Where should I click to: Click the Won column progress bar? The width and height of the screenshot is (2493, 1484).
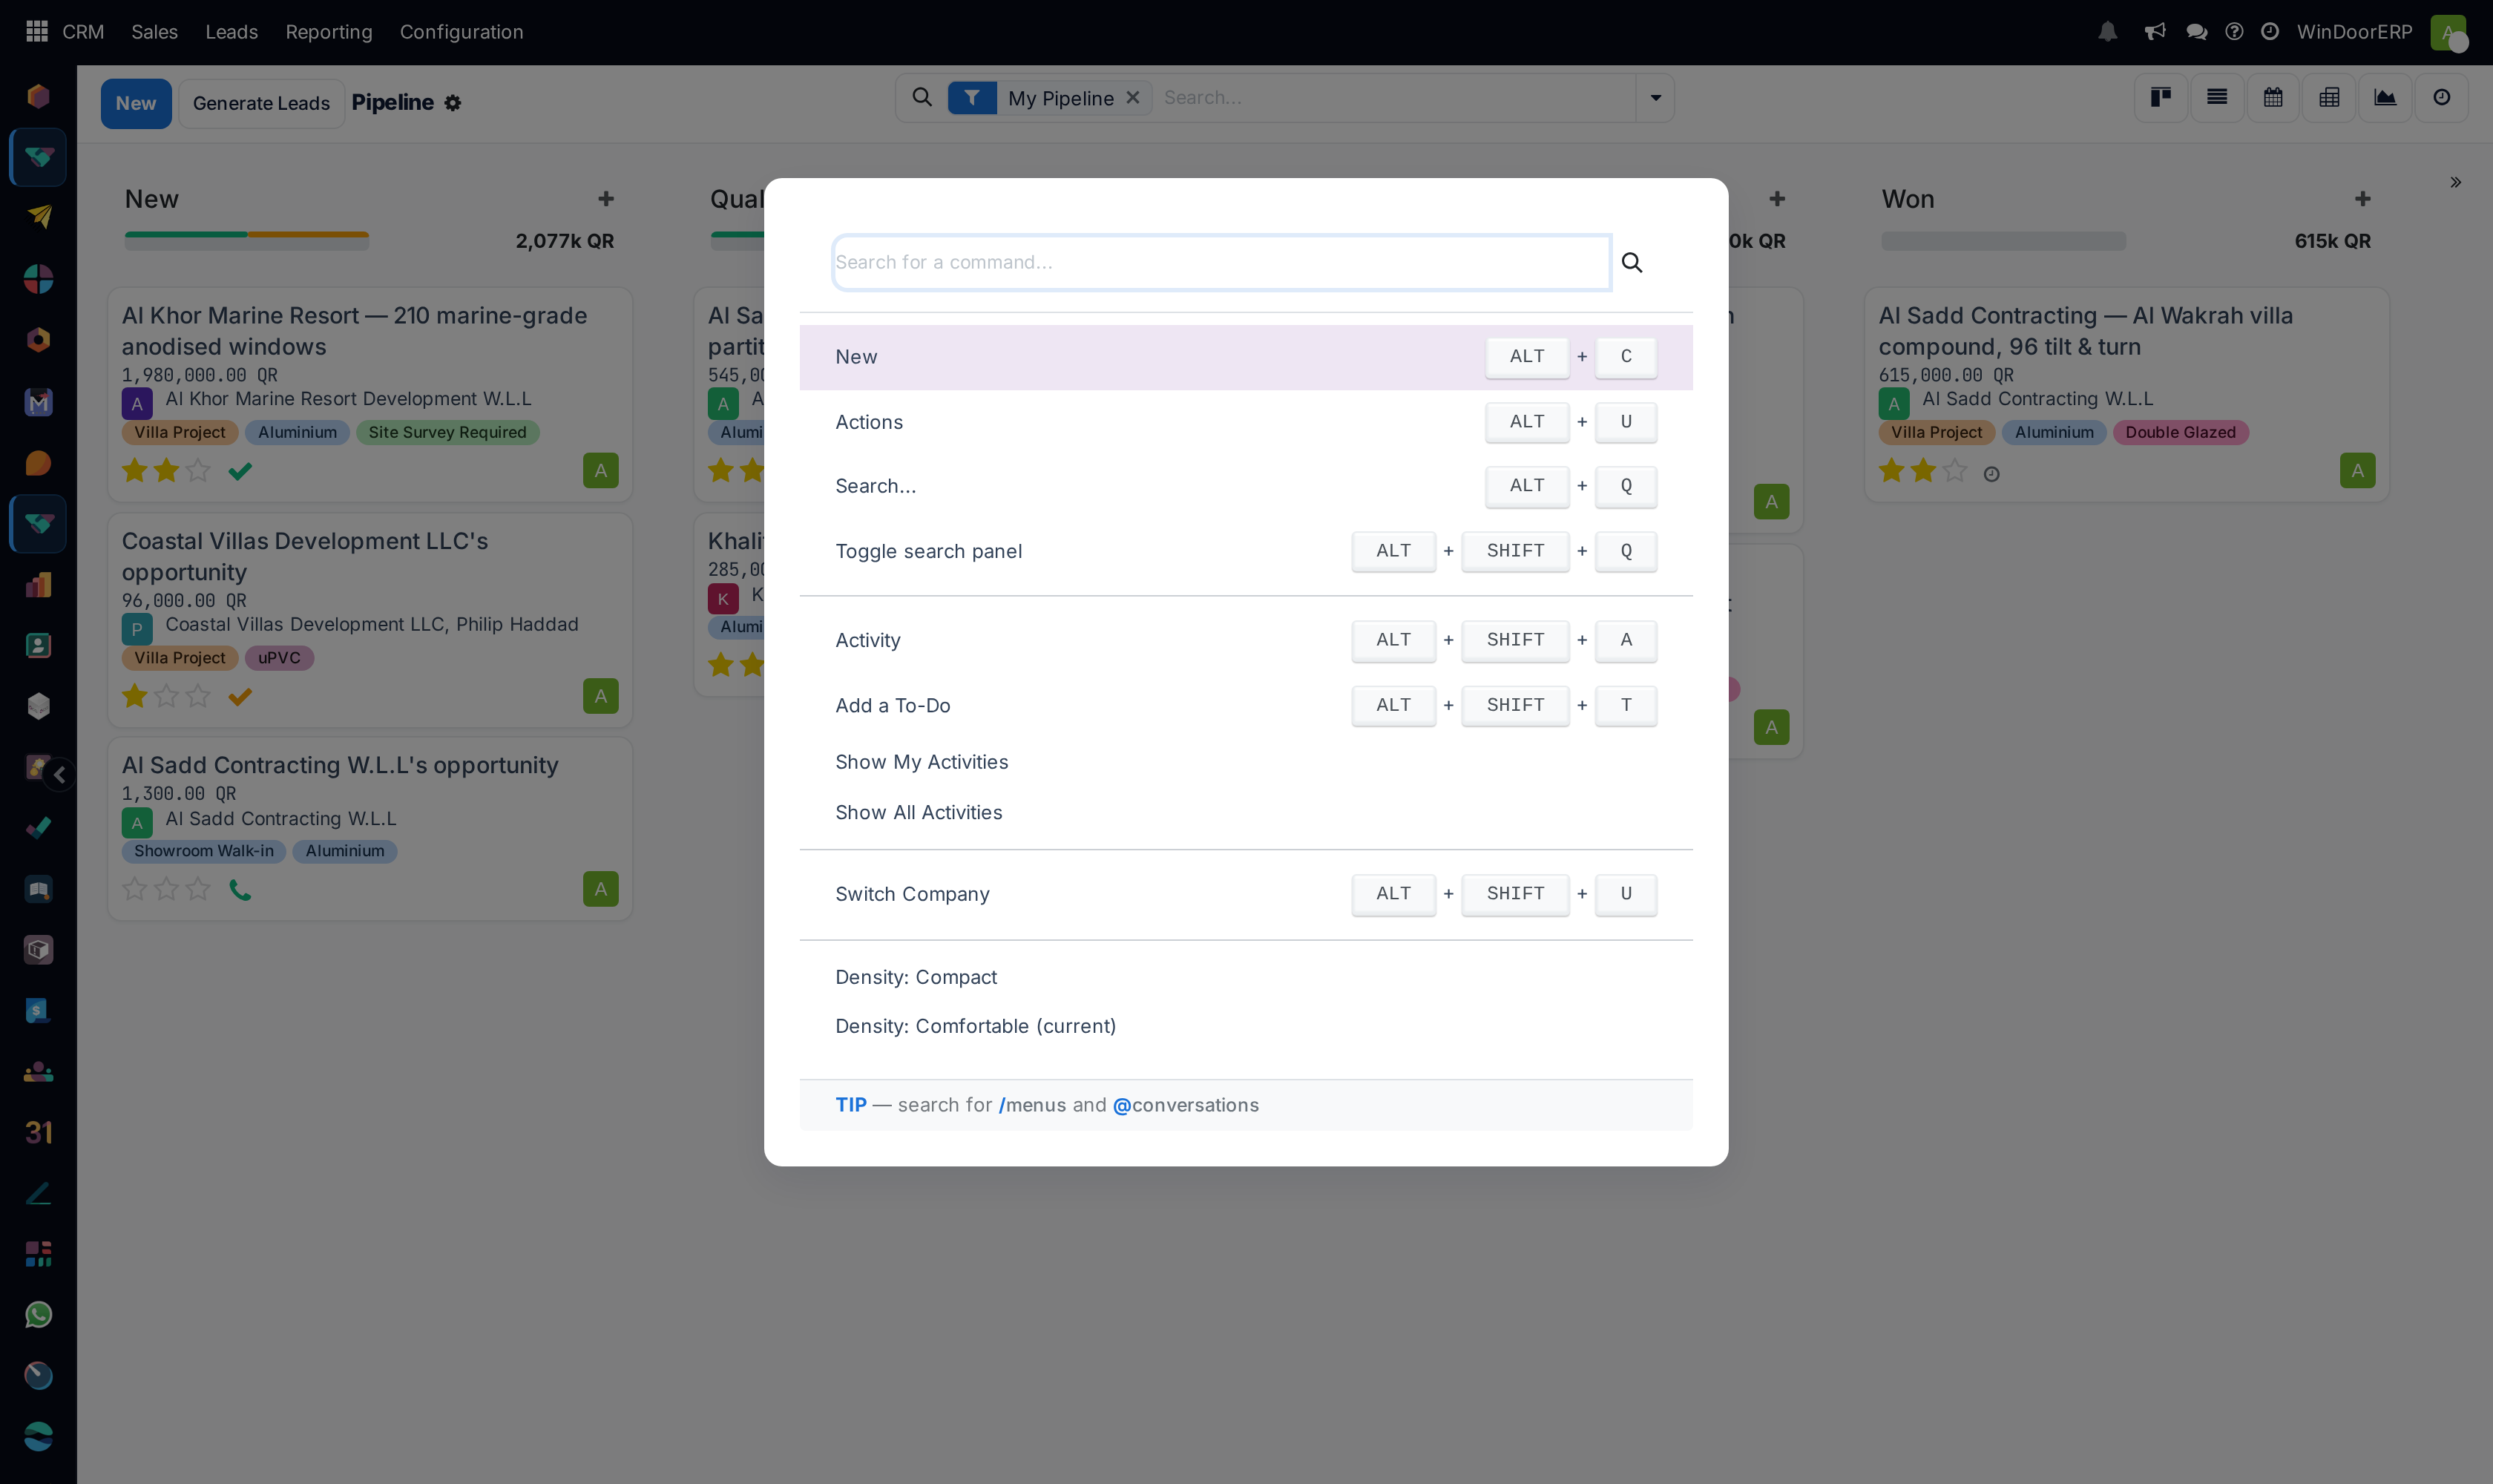click(2003, 241)
